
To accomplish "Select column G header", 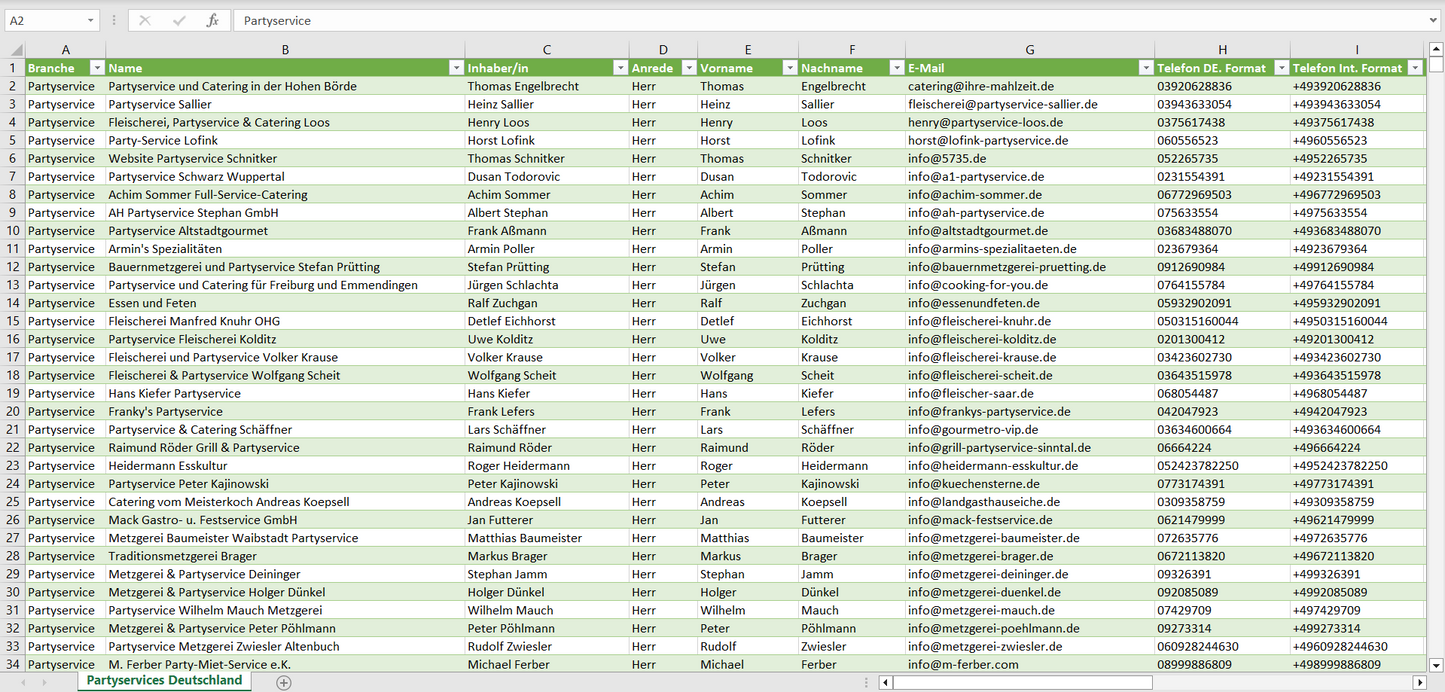I will pyautogui.click(x=1029, y=50).
